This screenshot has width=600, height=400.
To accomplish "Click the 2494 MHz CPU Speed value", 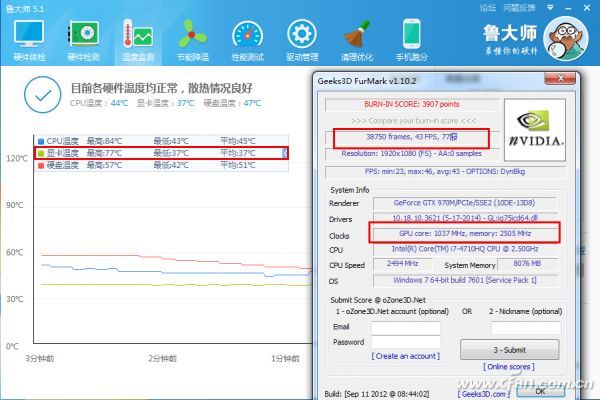I will coord(403,264).
